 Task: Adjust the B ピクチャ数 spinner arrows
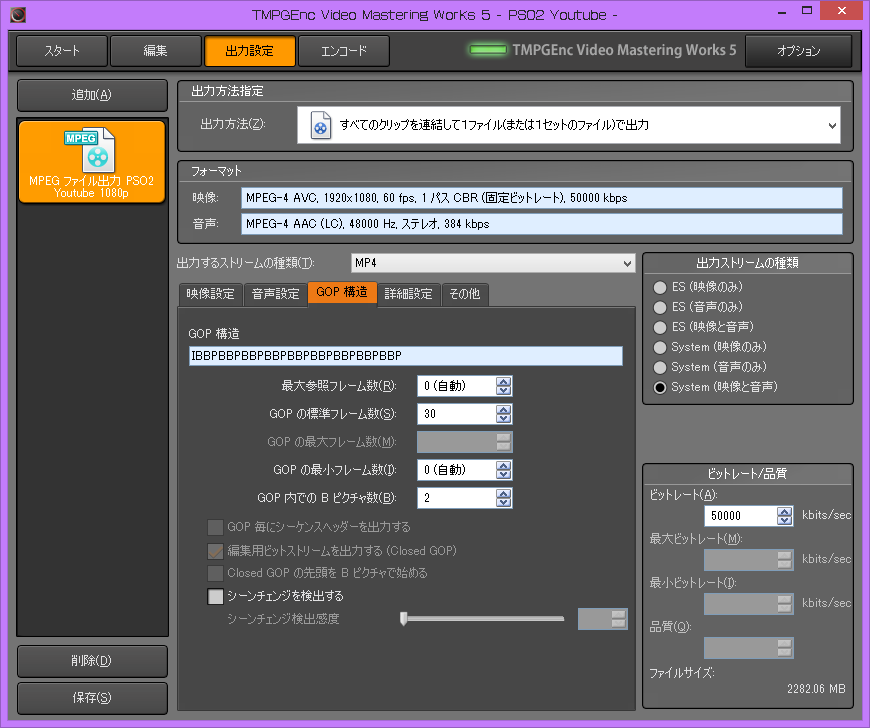(503, 498)
